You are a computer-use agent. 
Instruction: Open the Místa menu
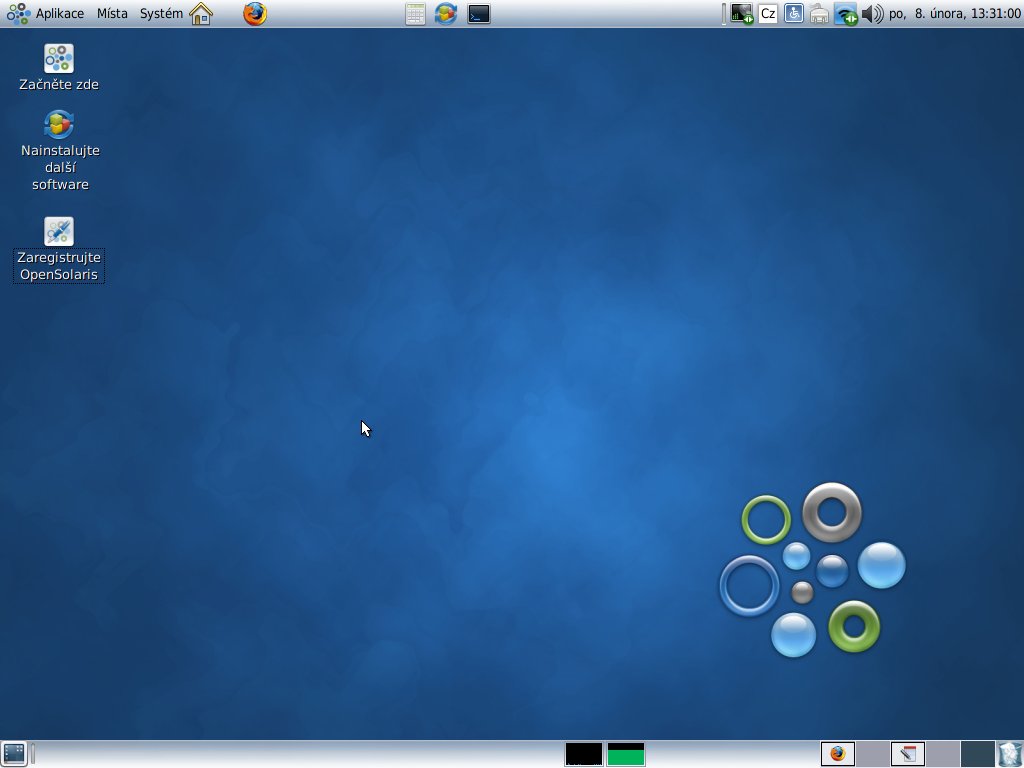[112, 14]
